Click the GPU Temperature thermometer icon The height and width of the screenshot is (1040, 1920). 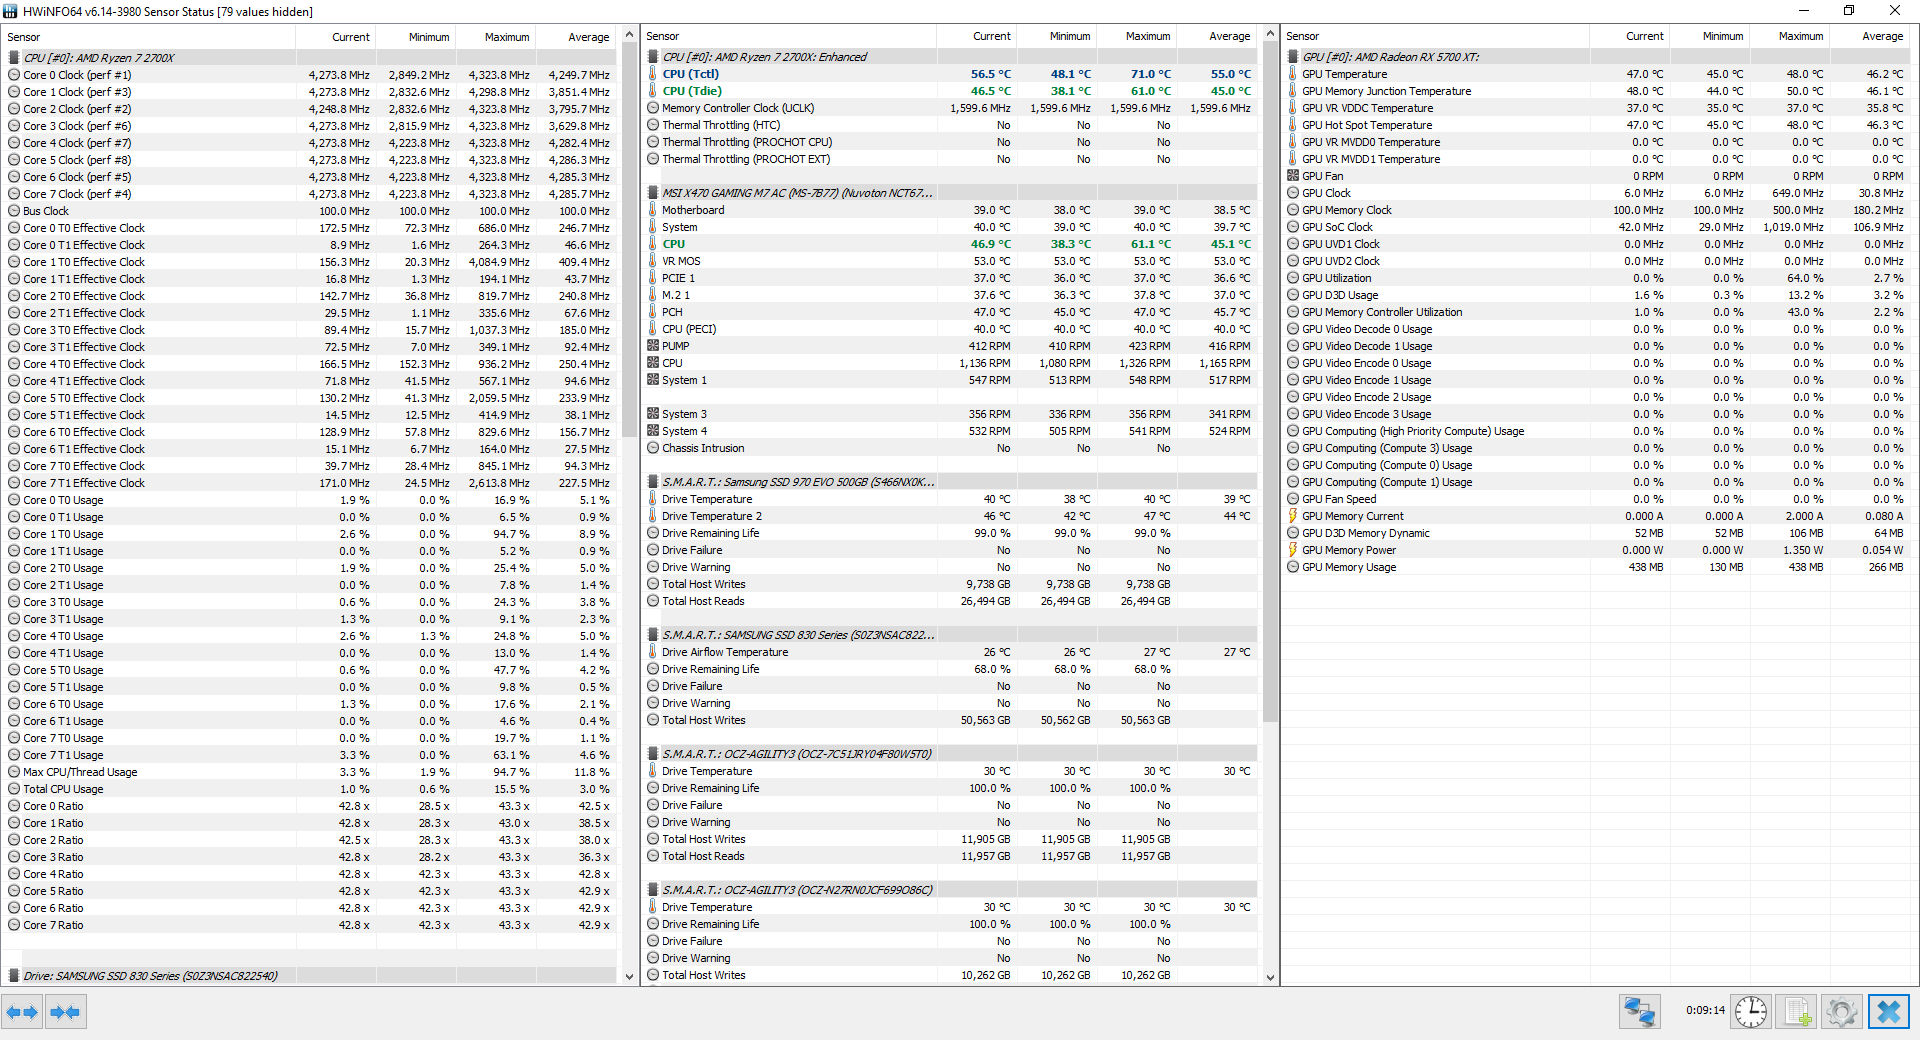click(1293, 74)
